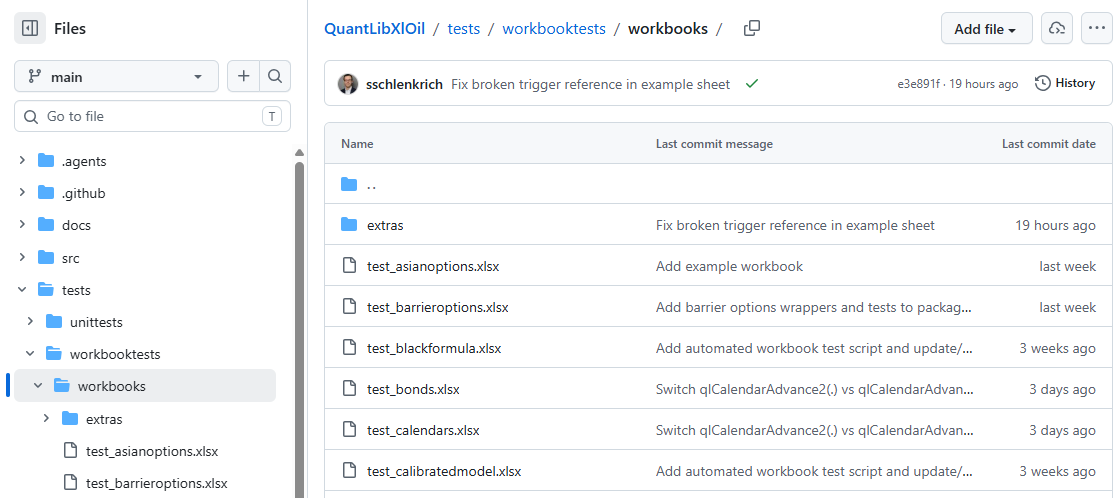1120x498 pixels.
Task: Open commit hash e3e891f
Action: pyautogui.click(x=918, y=84)
